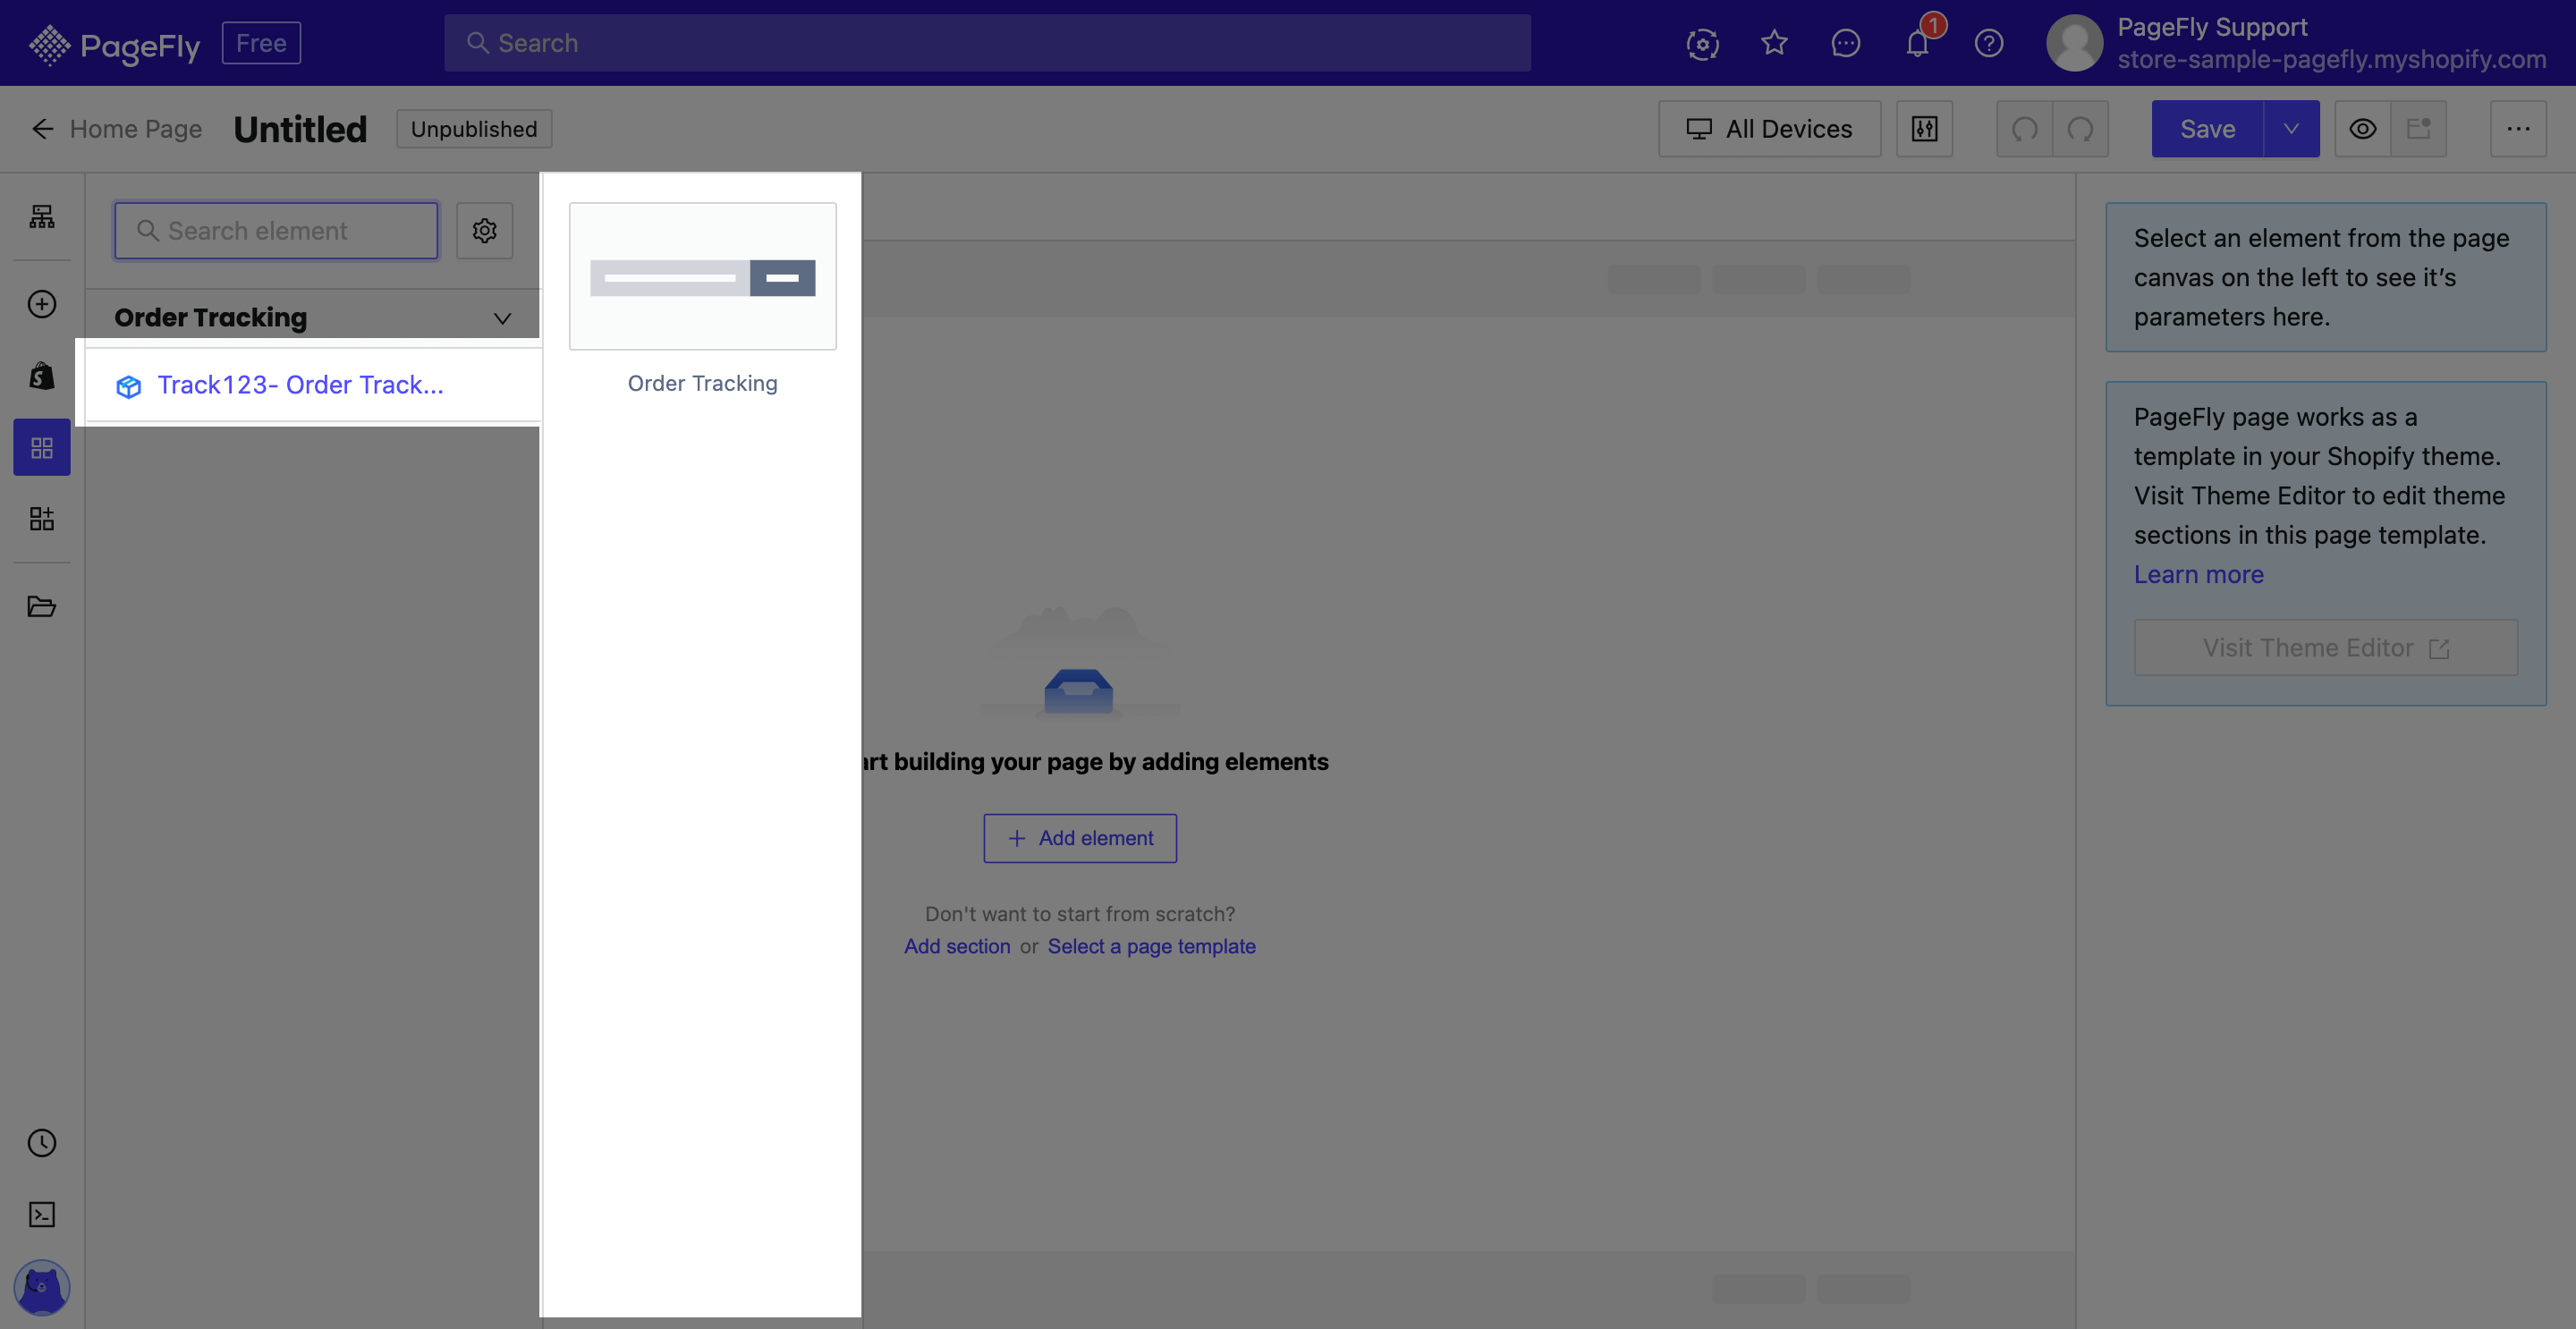The height and width of the screenshot is (1329, 2576).
Task: Preview page with the eye icon
Action: [x=2362, y=129]
